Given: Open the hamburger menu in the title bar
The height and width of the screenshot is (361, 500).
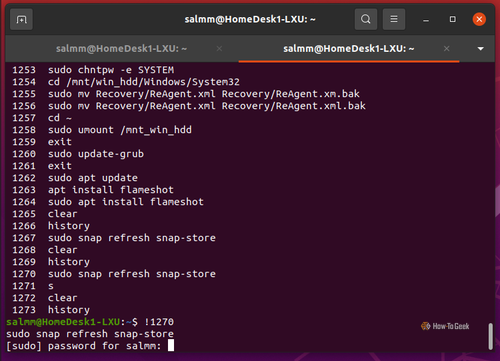Looking at the screenshot, I should click(394, 19).
